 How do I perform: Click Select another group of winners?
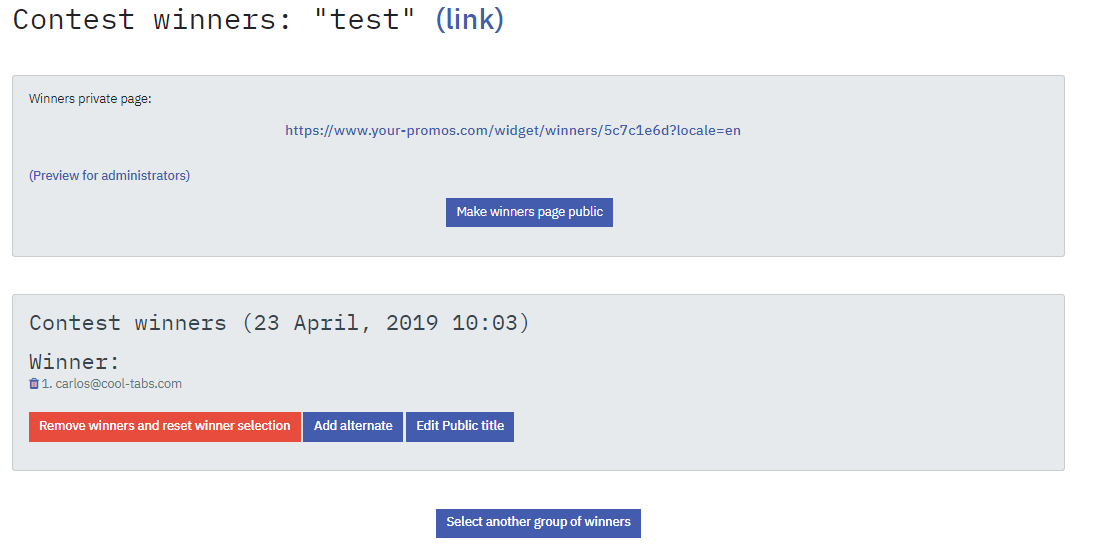point(538,523)
